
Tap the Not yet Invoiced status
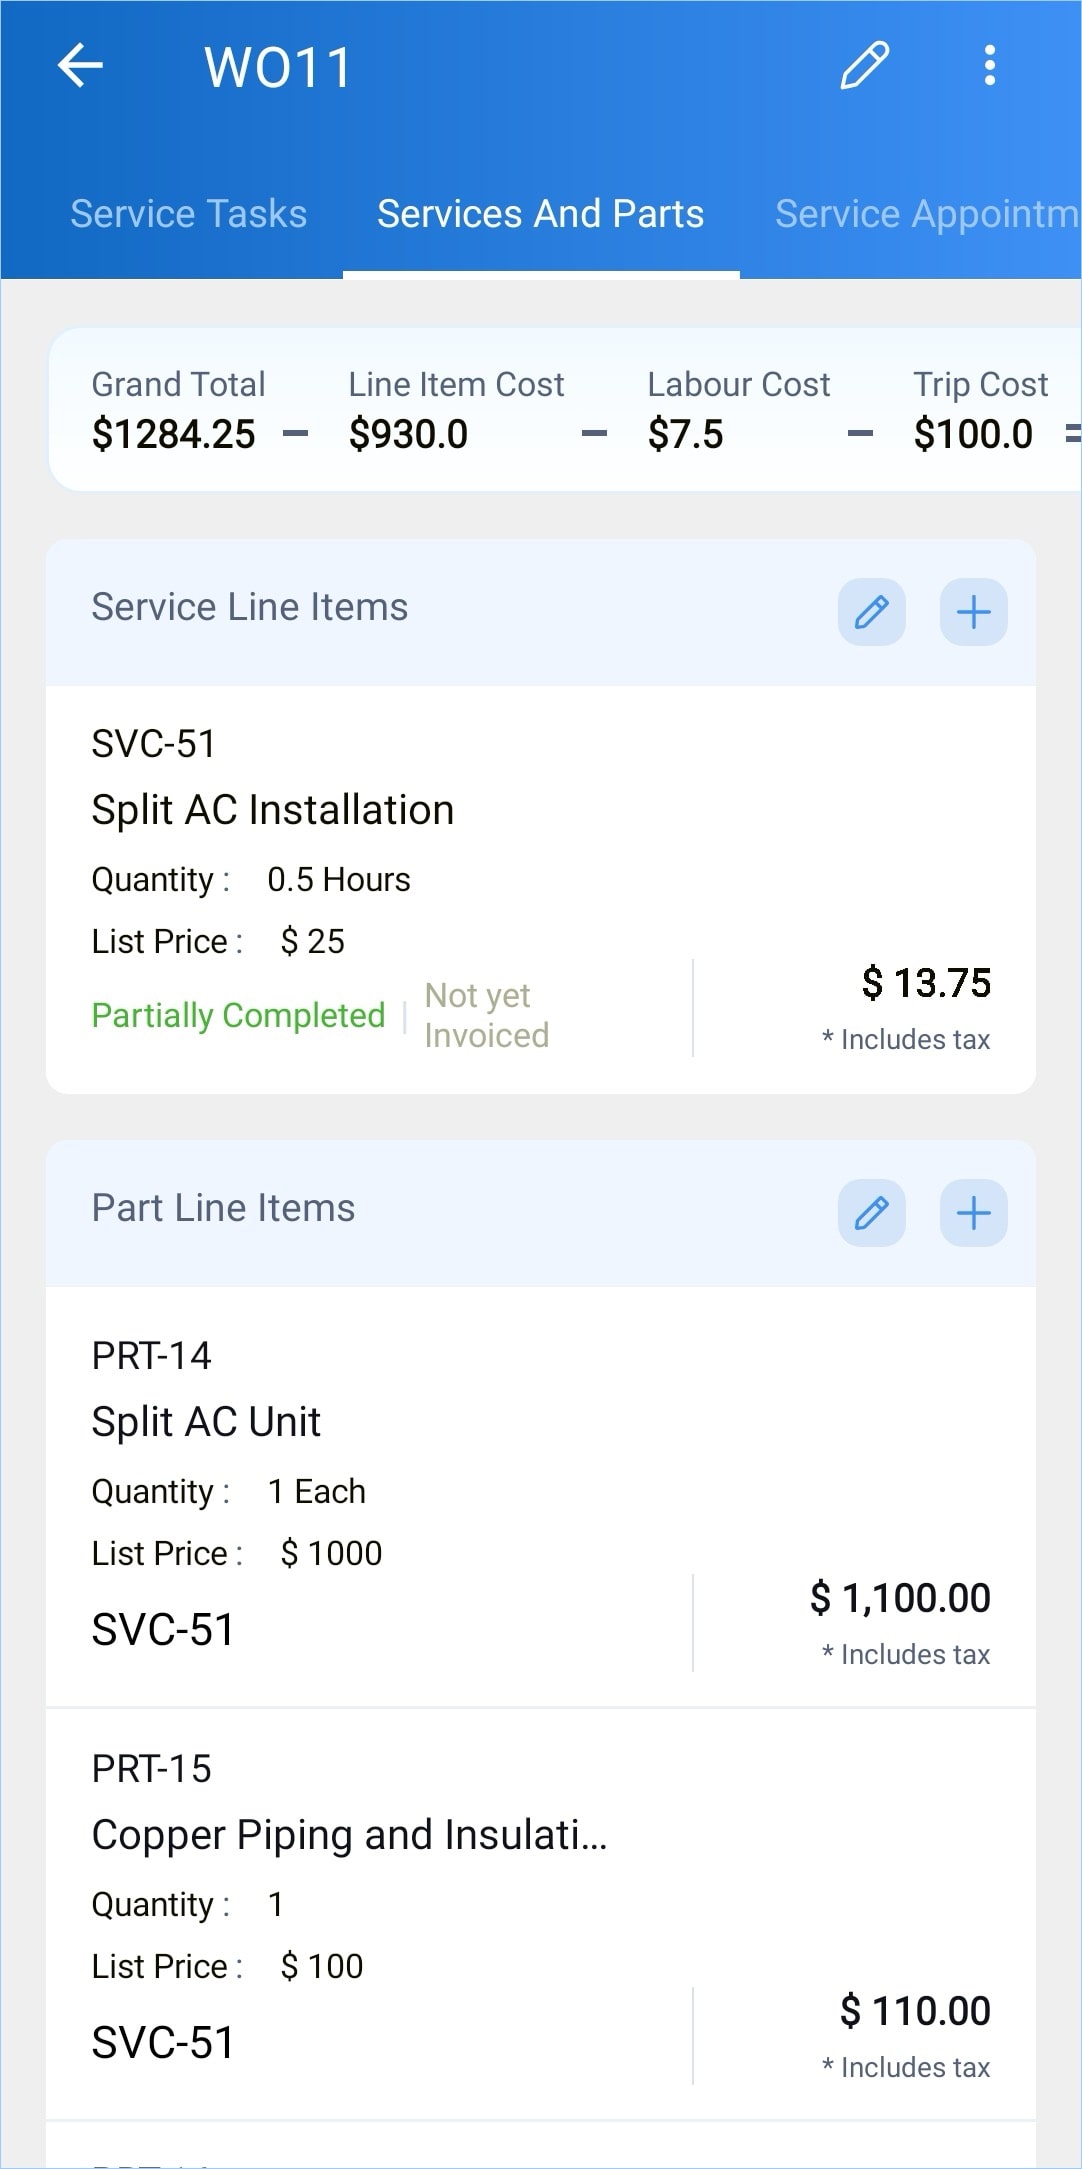click(x=486, y=1015)
